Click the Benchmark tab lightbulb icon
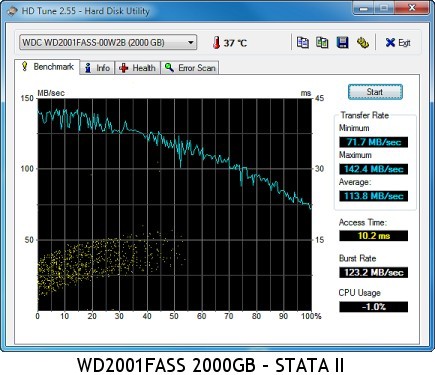Screen dimensions: 435x375 [x=24, y=66]
